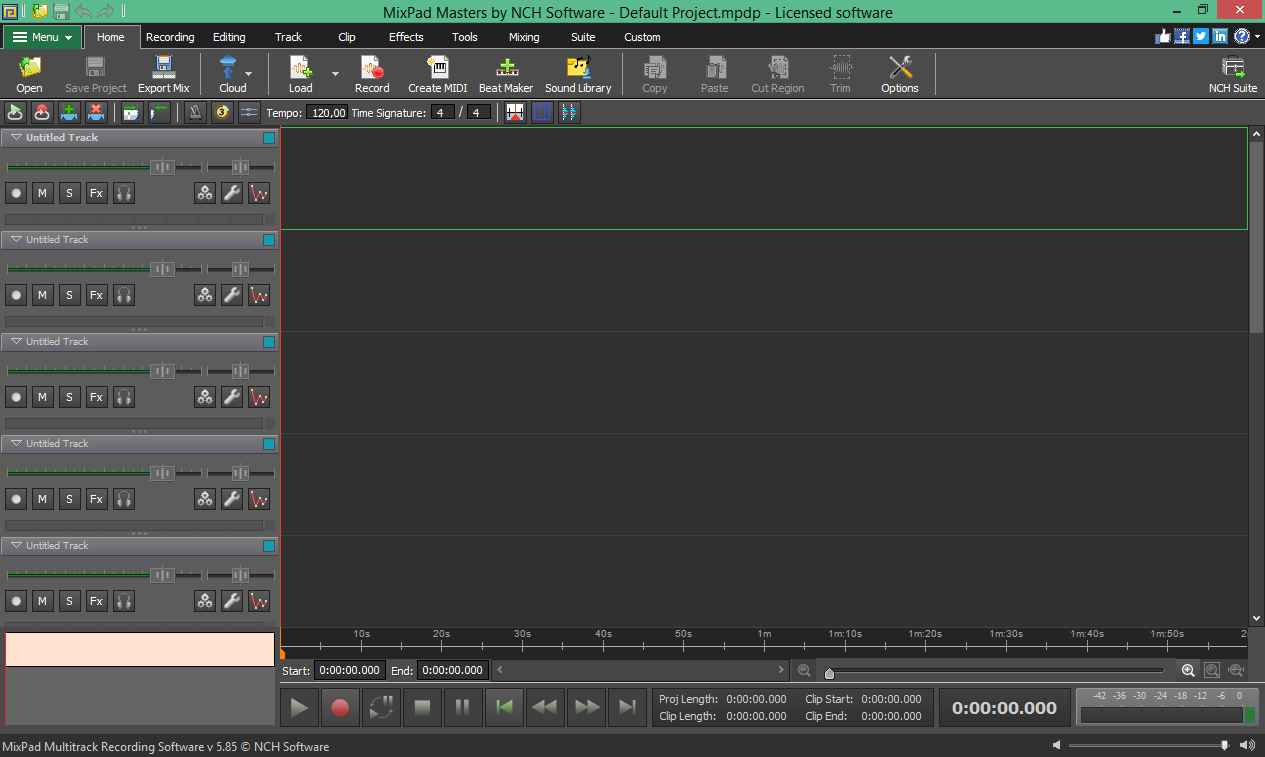Image resolution: width=1265 pixels, height=757 pixels.
Task: Click the Export Mix button
Action: pos(163,74)
